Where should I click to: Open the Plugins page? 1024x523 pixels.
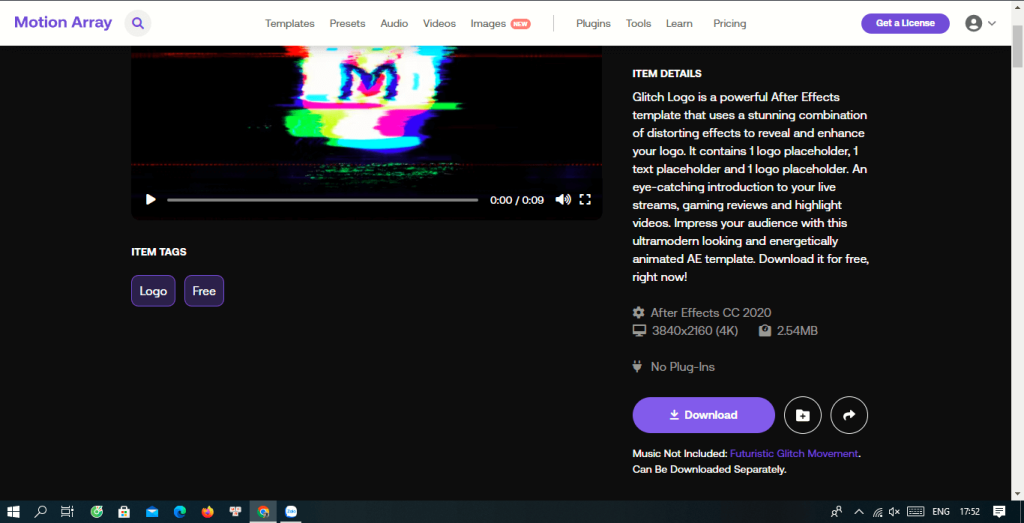click(593, 24)
